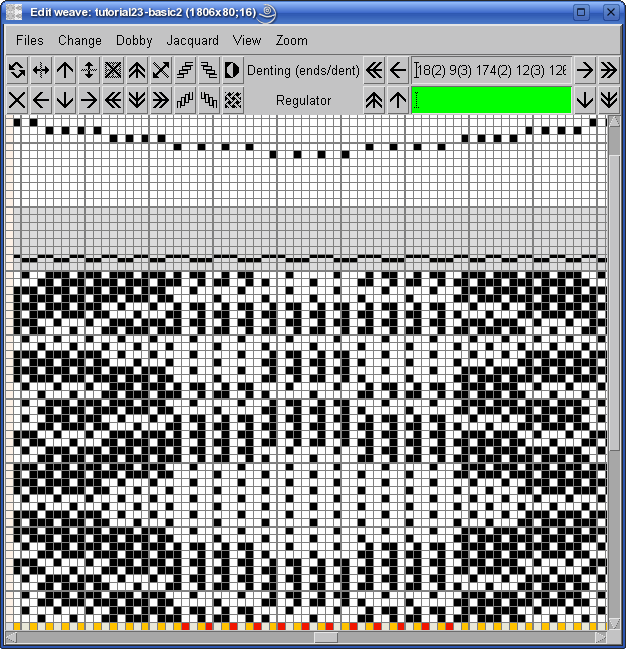The width and height of the screenshot is (626, 649).
Task: Click the Regulator label button
Action: [x=303, y=100]
